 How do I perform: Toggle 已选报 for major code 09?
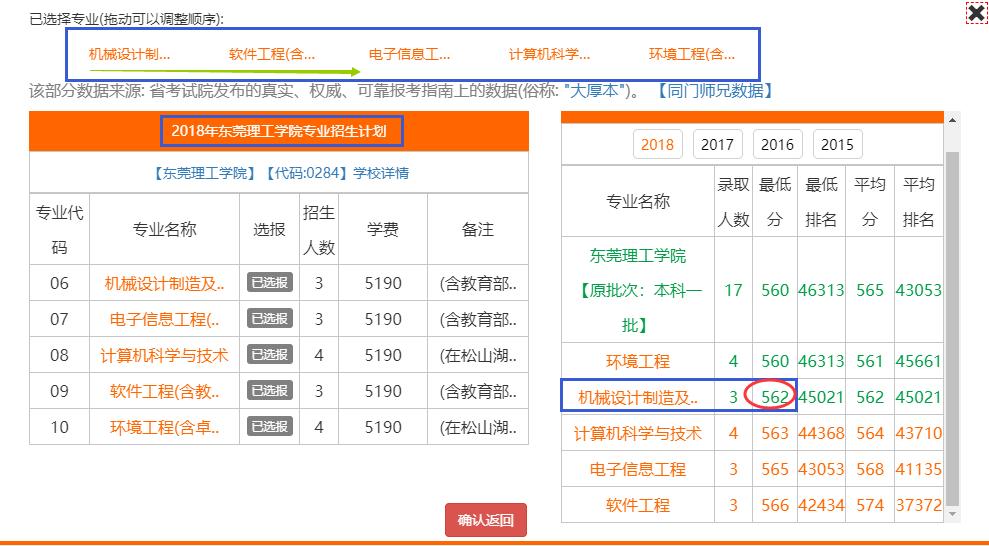(x=269, y=390)
